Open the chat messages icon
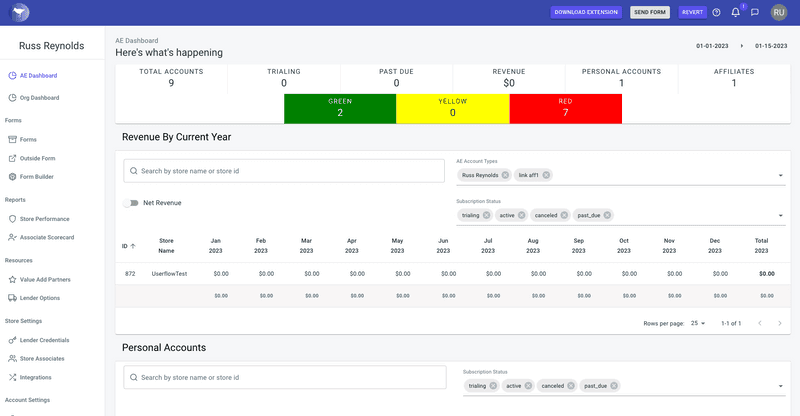The height and width of the screenshot is (416, 800). coord(755,12)
